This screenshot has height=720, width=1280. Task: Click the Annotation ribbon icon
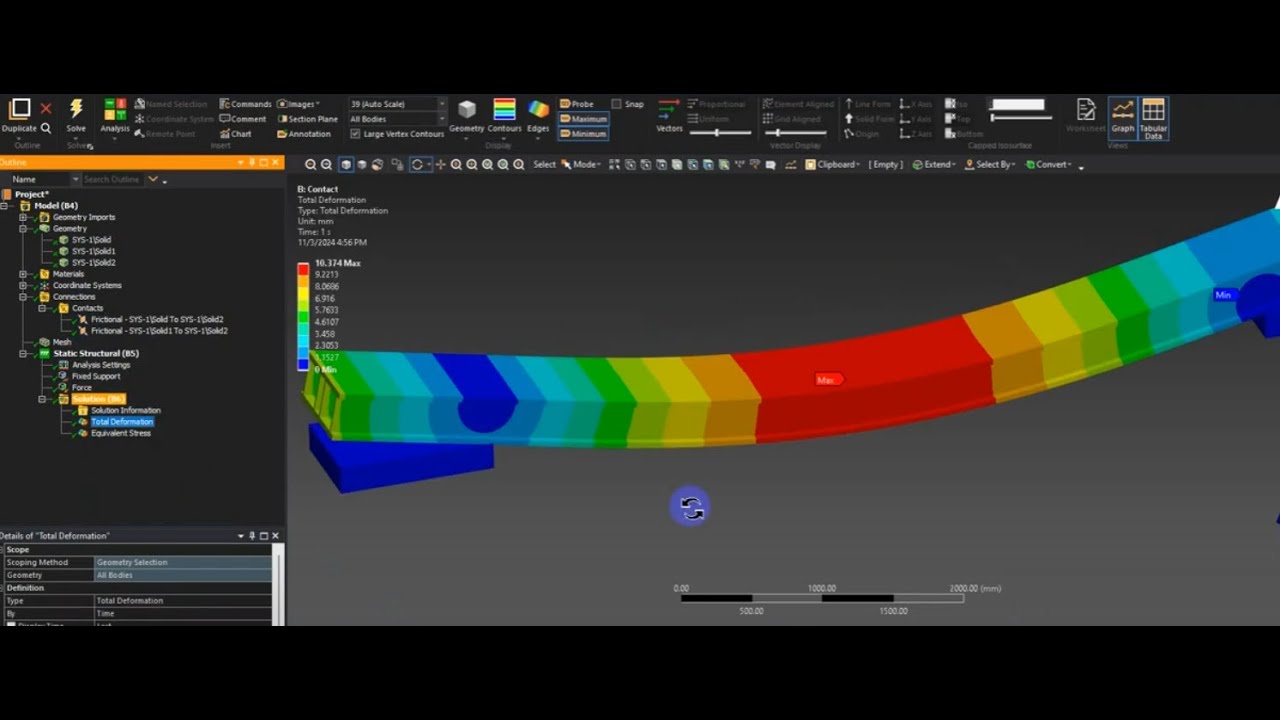click(x=304, y=134)
